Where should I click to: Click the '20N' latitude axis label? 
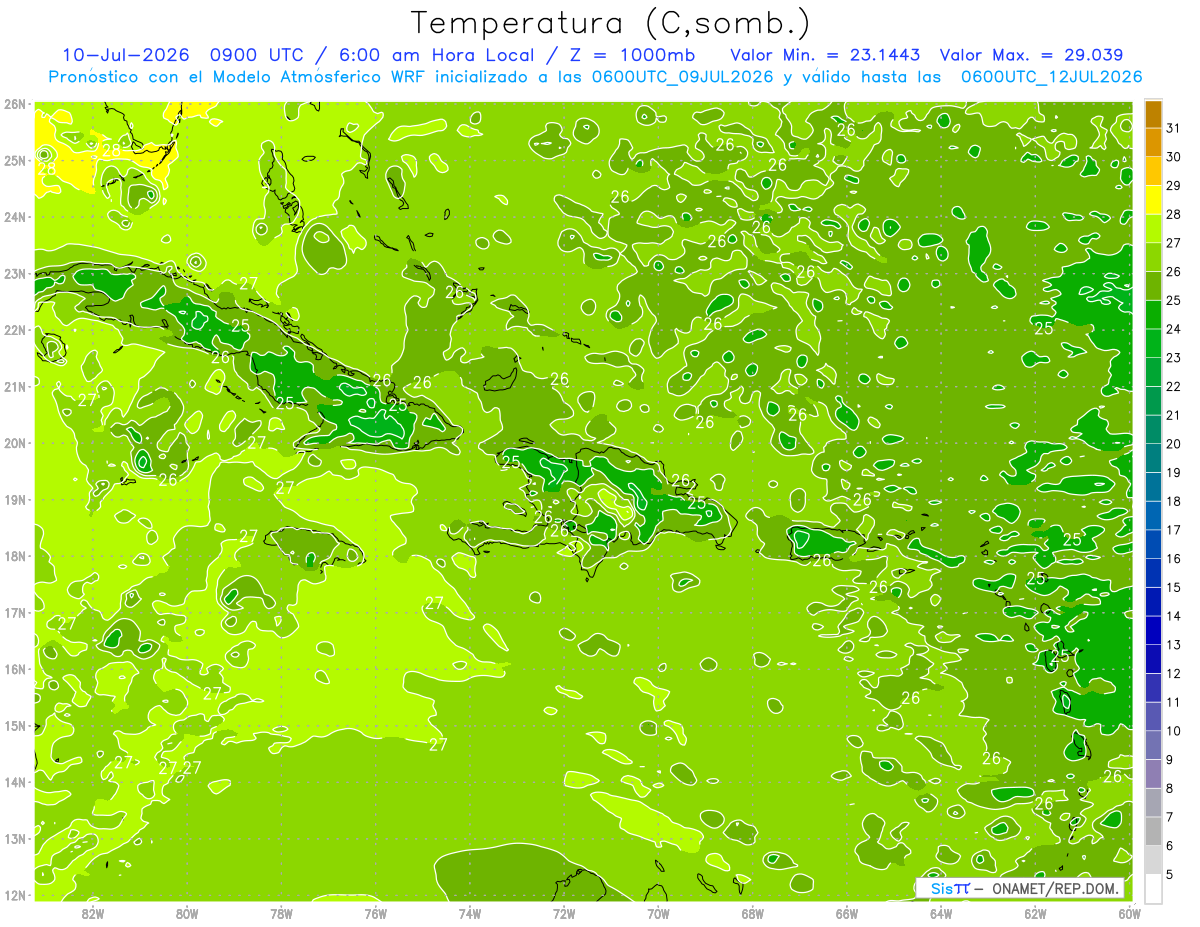(15, 443)
